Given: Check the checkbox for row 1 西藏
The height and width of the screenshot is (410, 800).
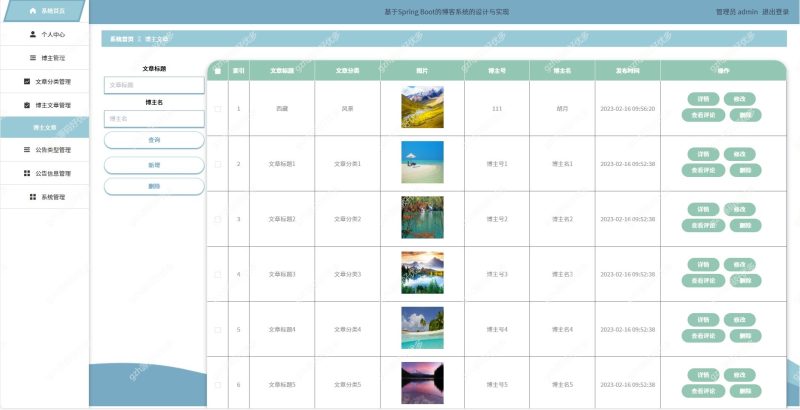Looking at the screenshot, I should click(x=218, y=109).
